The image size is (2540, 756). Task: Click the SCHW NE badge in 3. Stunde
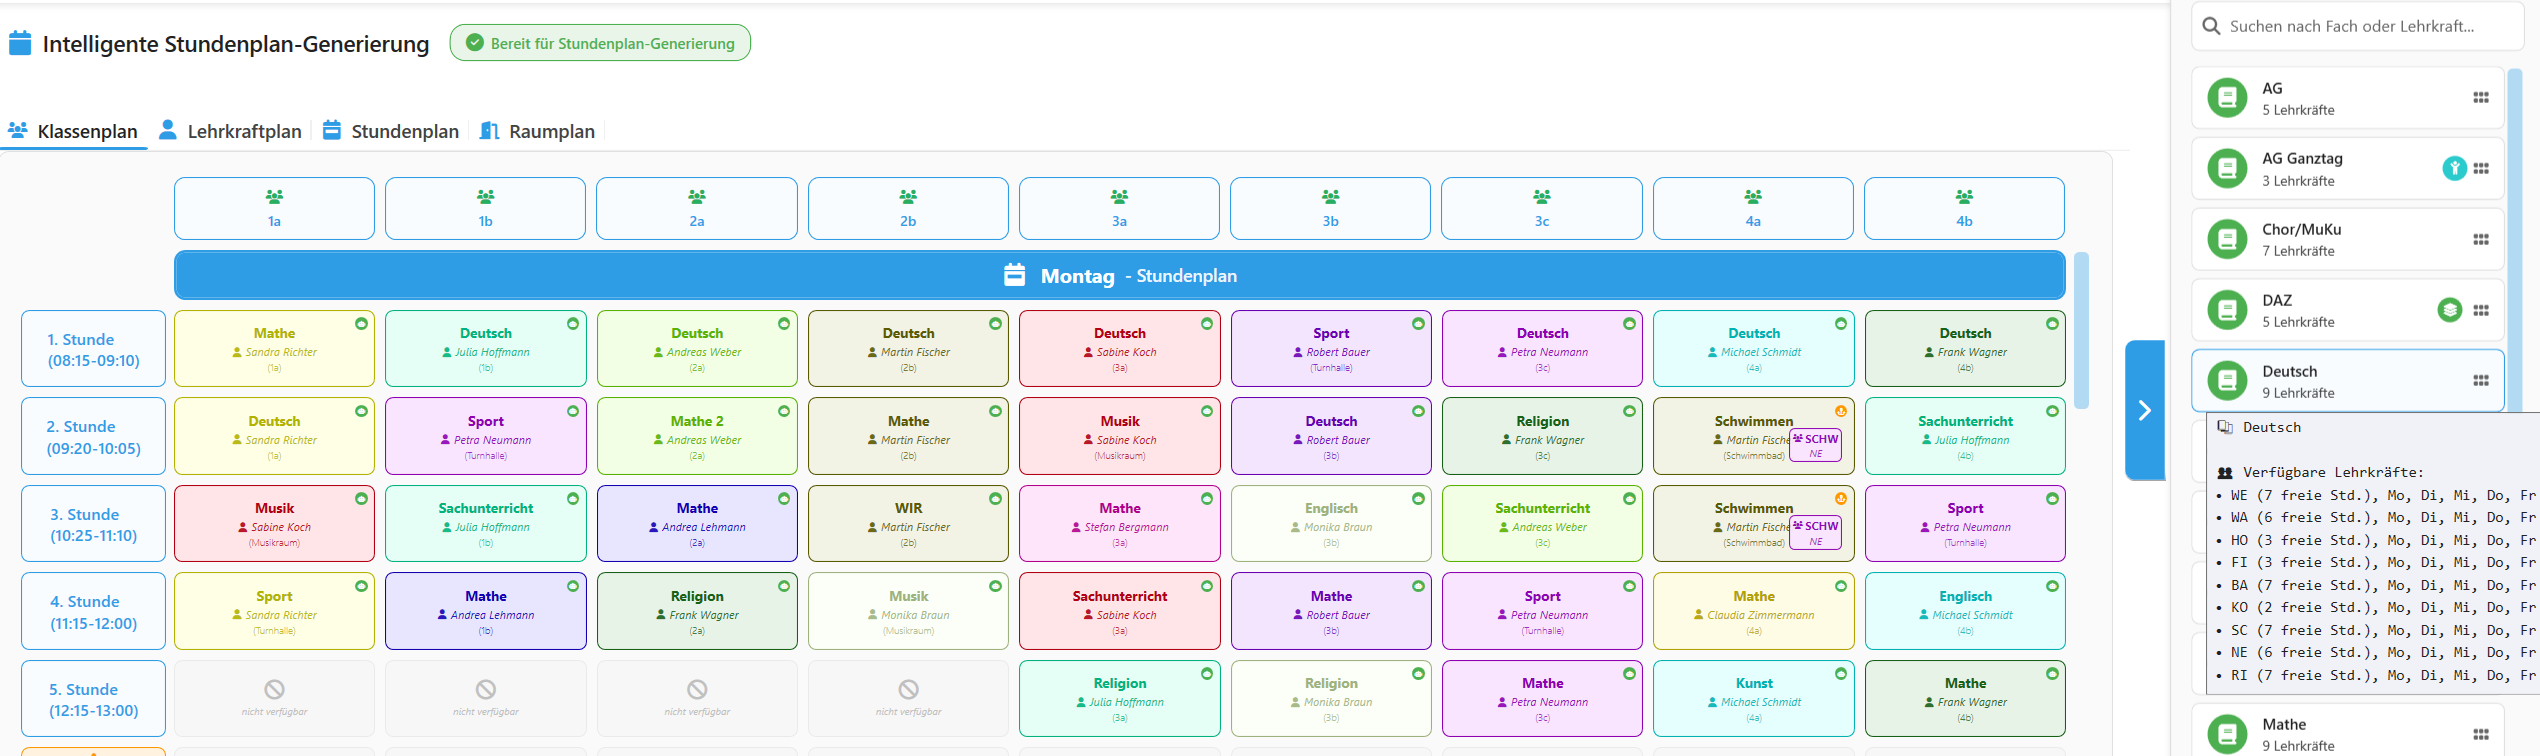tap(1815, 532)
